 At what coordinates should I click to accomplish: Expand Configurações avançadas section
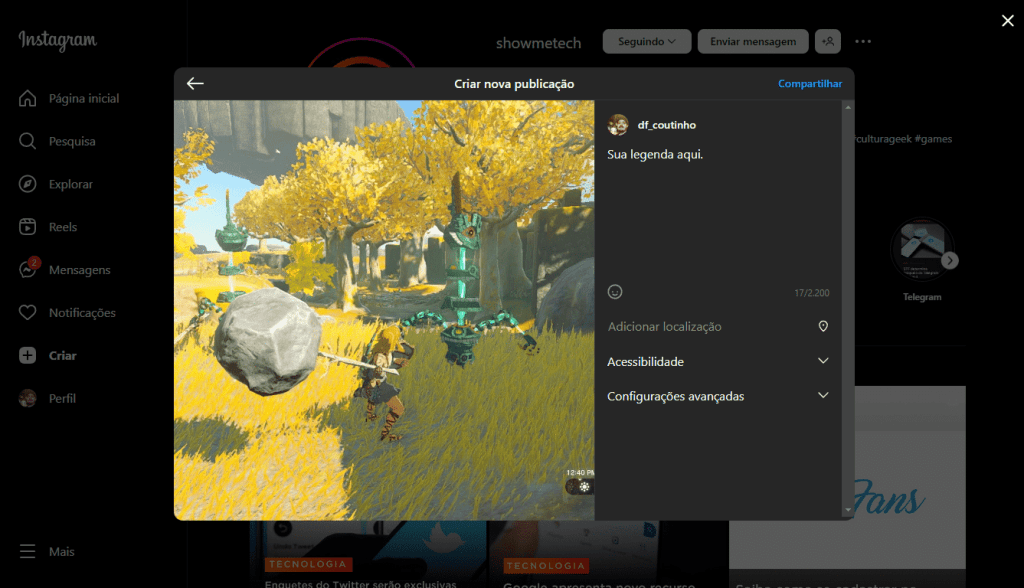[718, 396]
